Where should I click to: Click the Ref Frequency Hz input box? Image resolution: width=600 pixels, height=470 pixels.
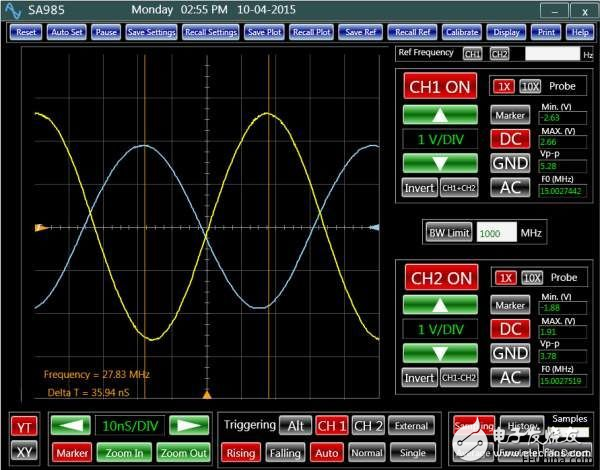pos(552,53)
